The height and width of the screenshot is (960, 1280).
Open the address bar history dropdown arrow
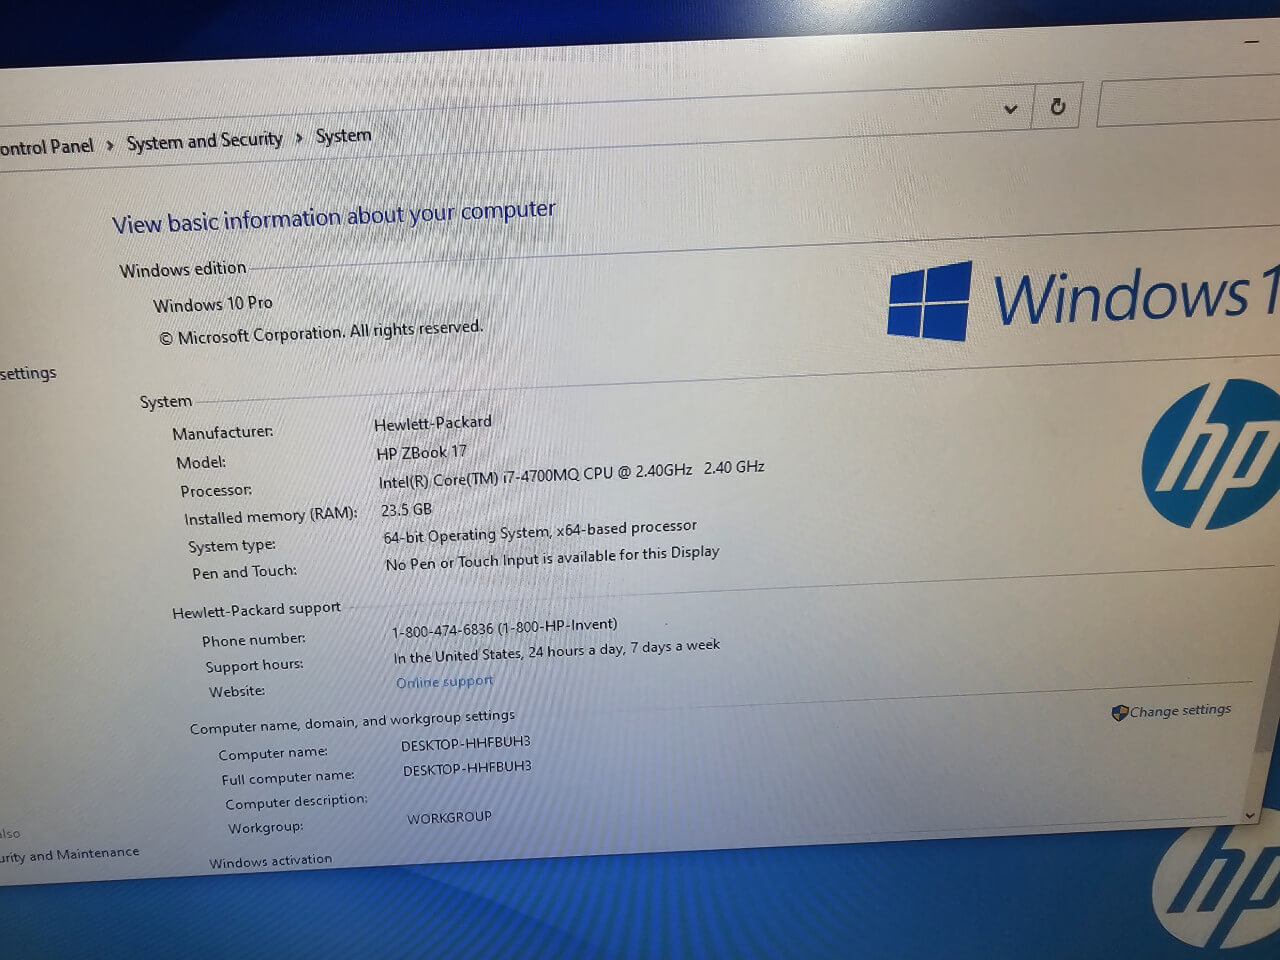coord(1011,107)
